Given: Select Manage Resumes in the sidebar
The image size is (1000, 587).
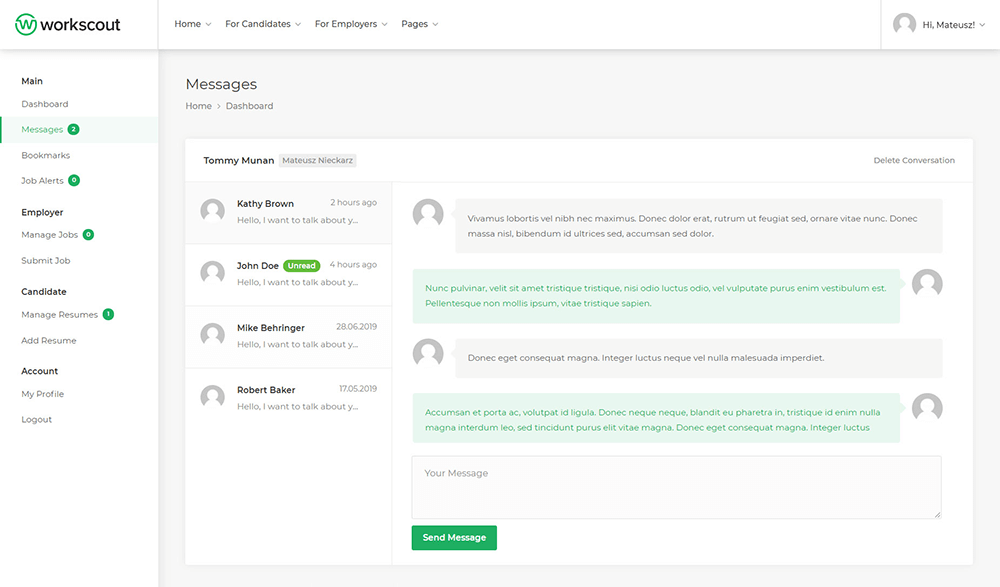Looking at the screenshot, I should click(x=60, y=315).
